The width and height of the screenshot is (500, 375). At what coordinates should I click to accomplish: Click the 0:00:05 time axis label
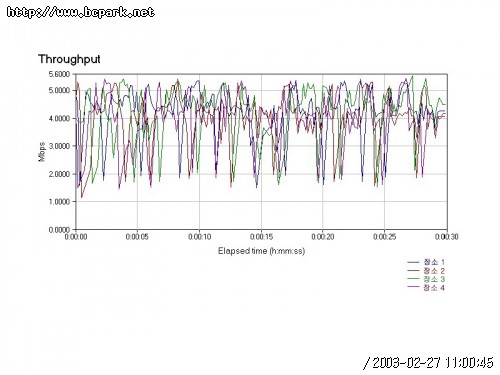coord(137,237)
